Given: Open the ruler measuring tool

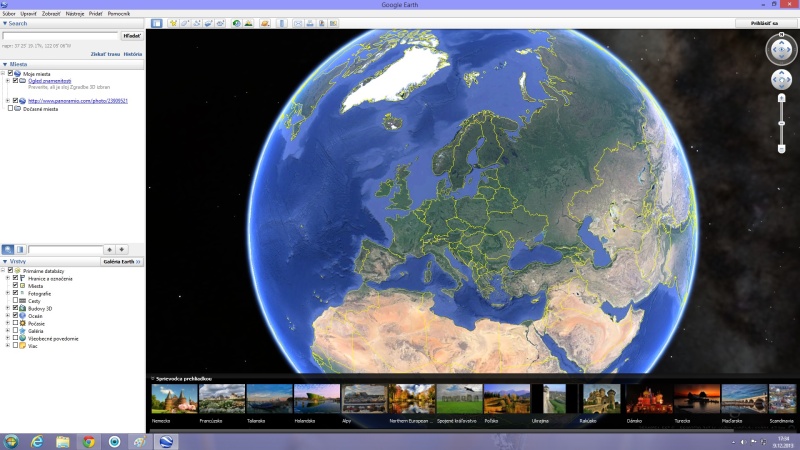Looking at the screenshot, I should 282,23.
